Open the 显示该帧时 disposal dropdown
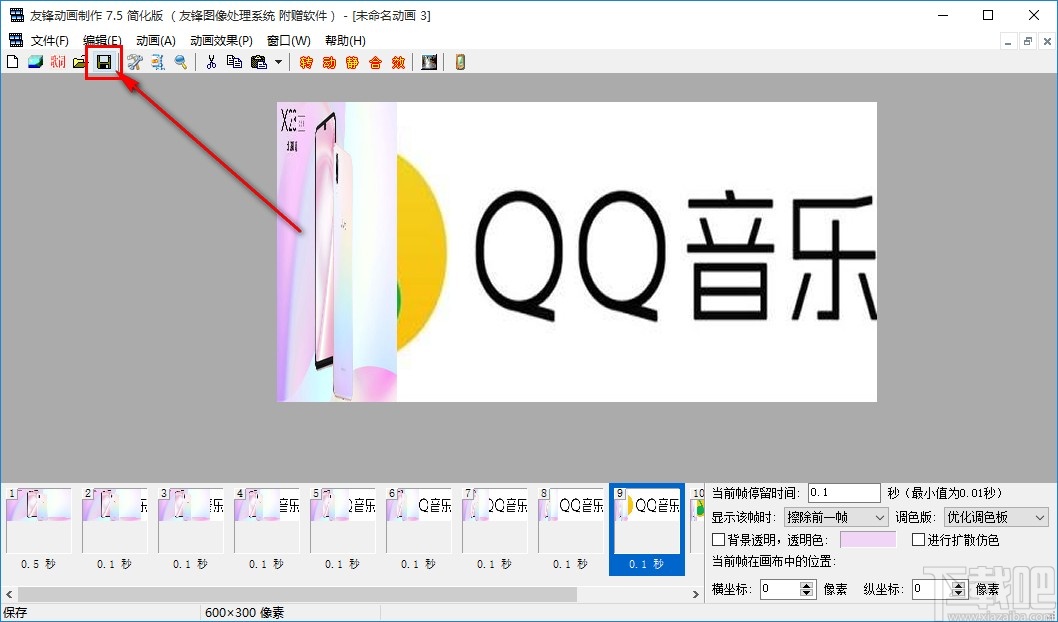This screenshot has height=622, width=1058. (x=835, y=517)
